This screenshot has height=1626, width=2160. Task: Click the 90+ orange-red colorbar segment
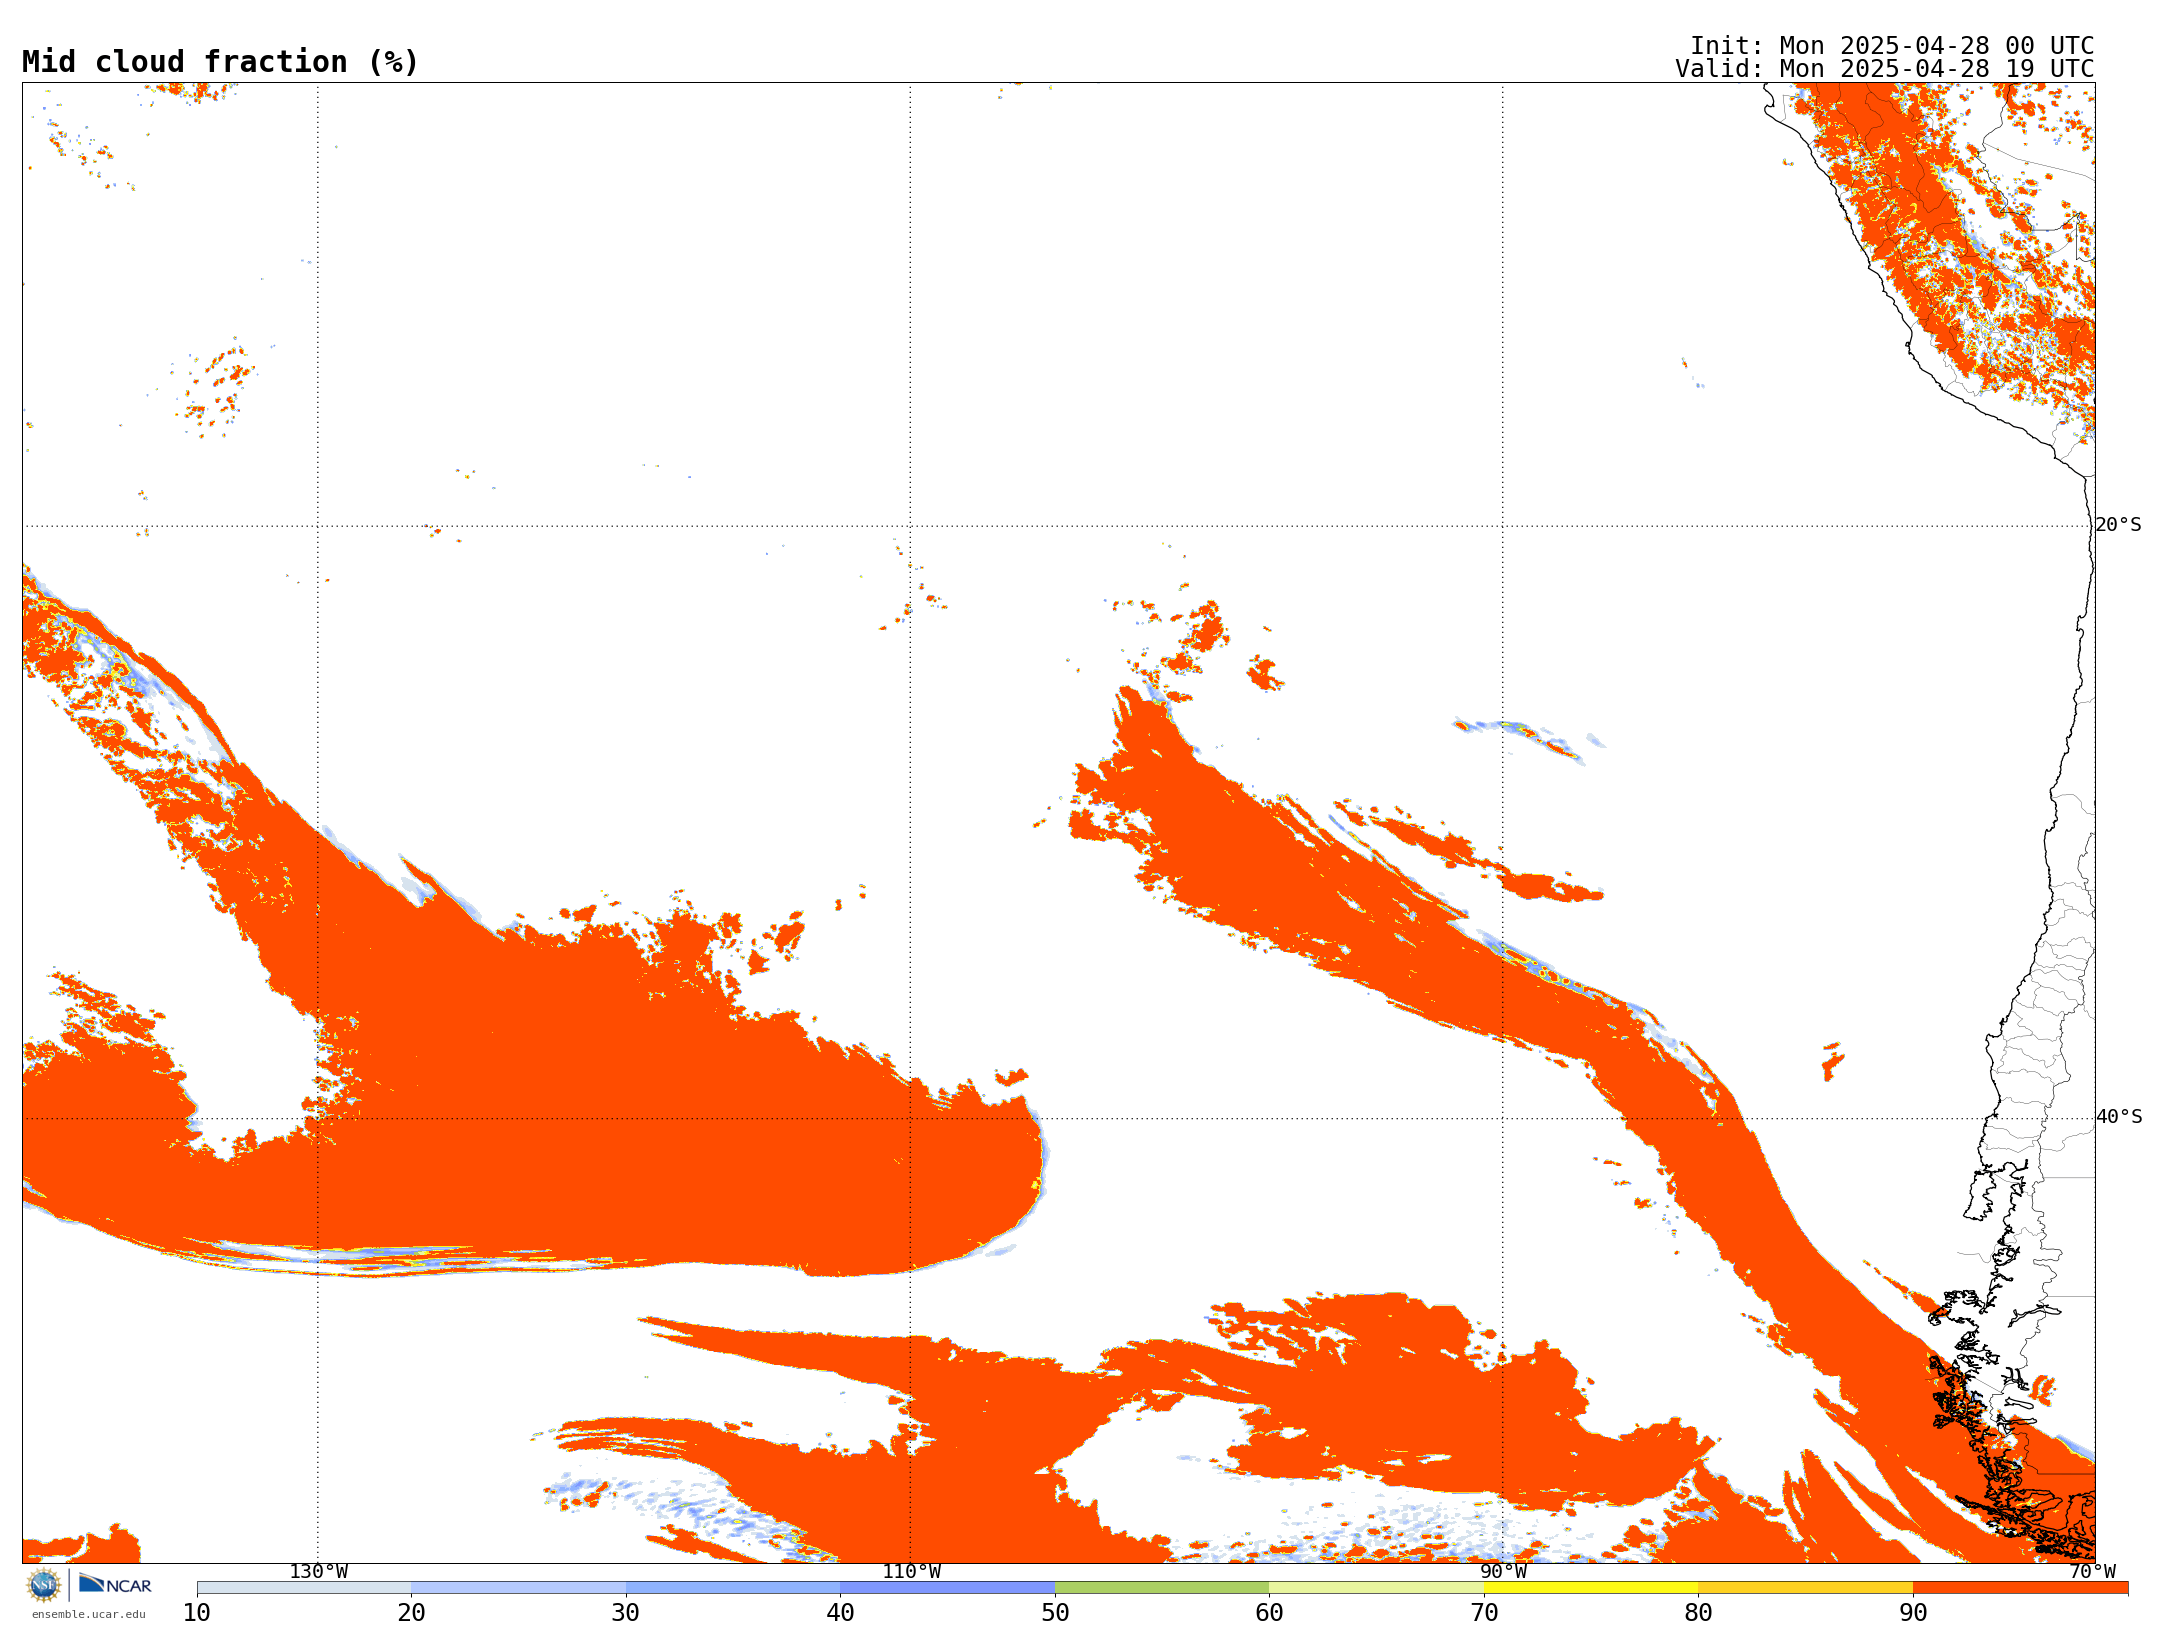[2020, 1588]
